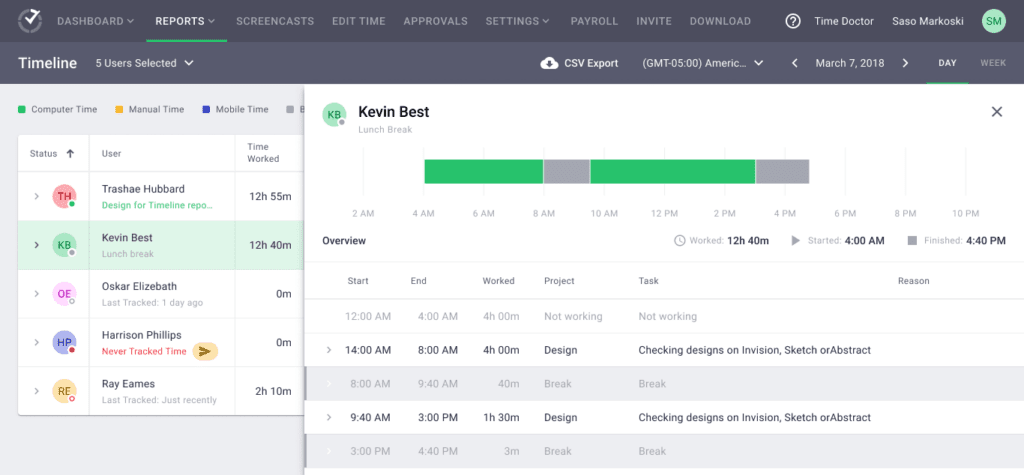Click the Payroll navigation link
The width and height of the screenshot is (1024, 475).
[594, 21]
